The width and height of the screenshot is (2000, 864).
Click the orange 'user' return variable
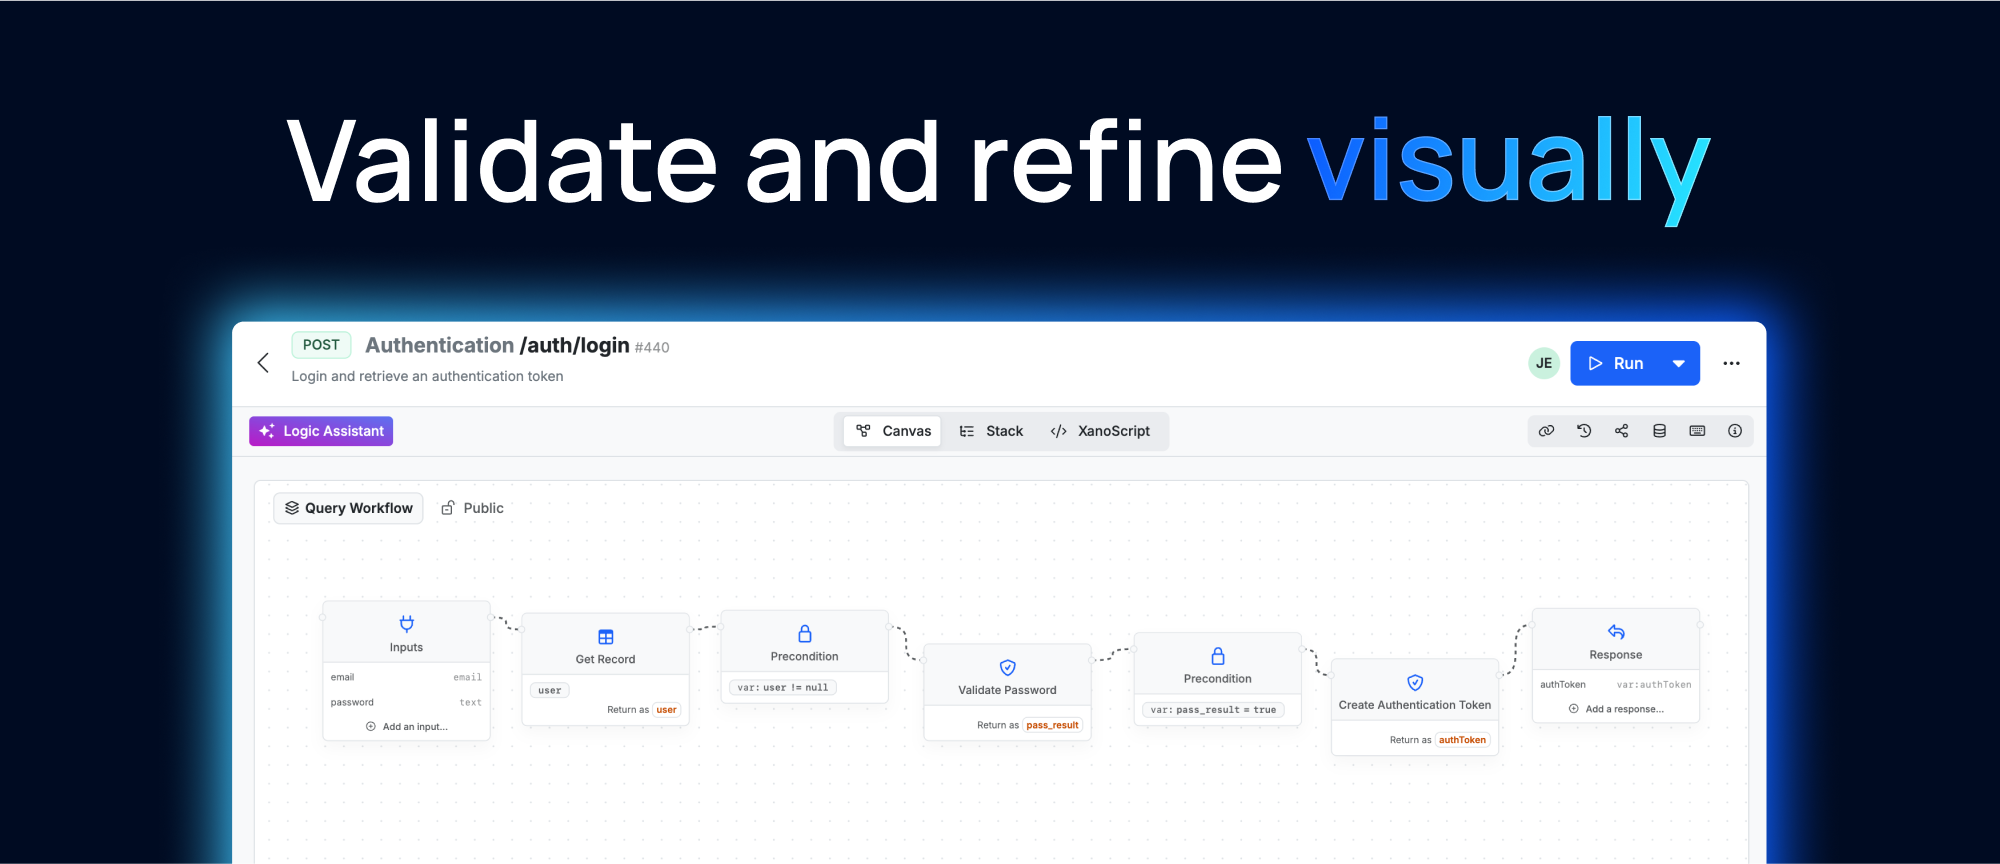[x=667, y=710]
